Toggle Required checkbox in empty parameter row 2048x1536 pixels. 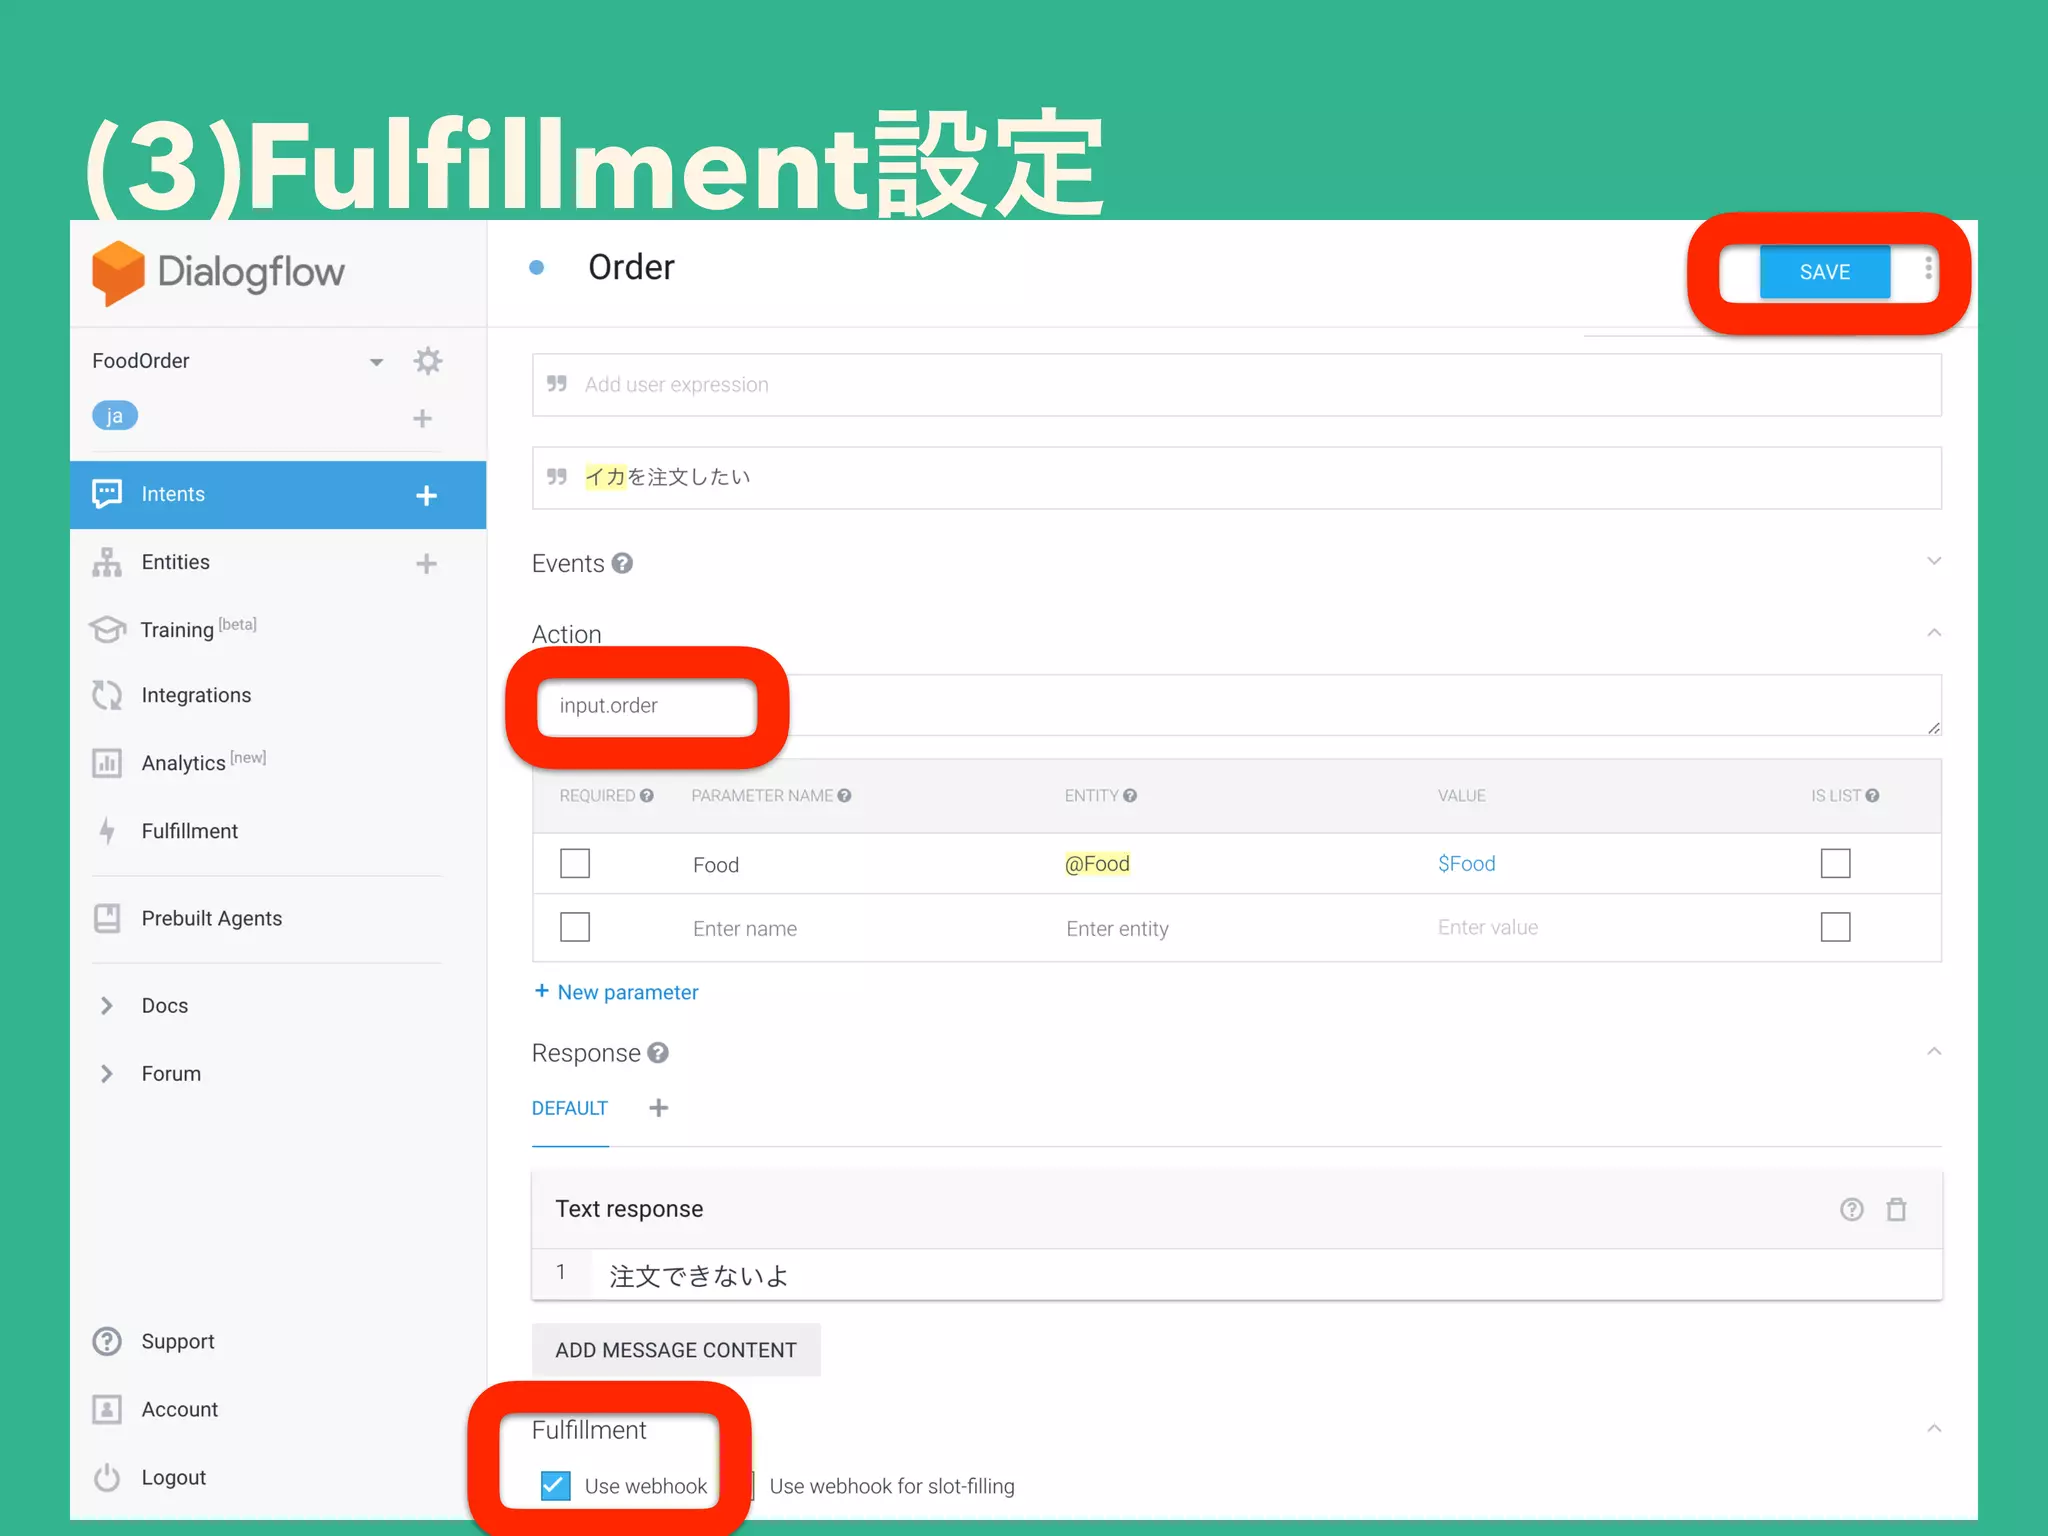coord(575,927)
